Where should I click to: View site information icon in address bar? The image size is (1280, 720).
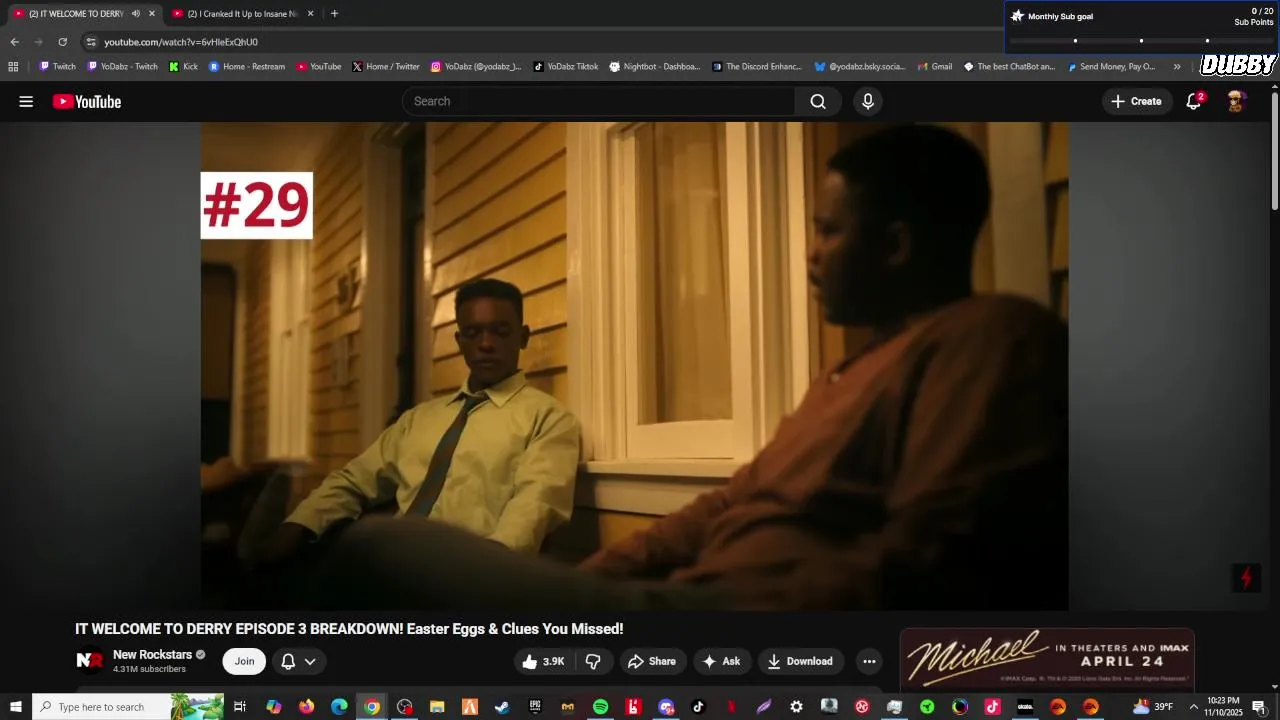click(x=91, y=42)
